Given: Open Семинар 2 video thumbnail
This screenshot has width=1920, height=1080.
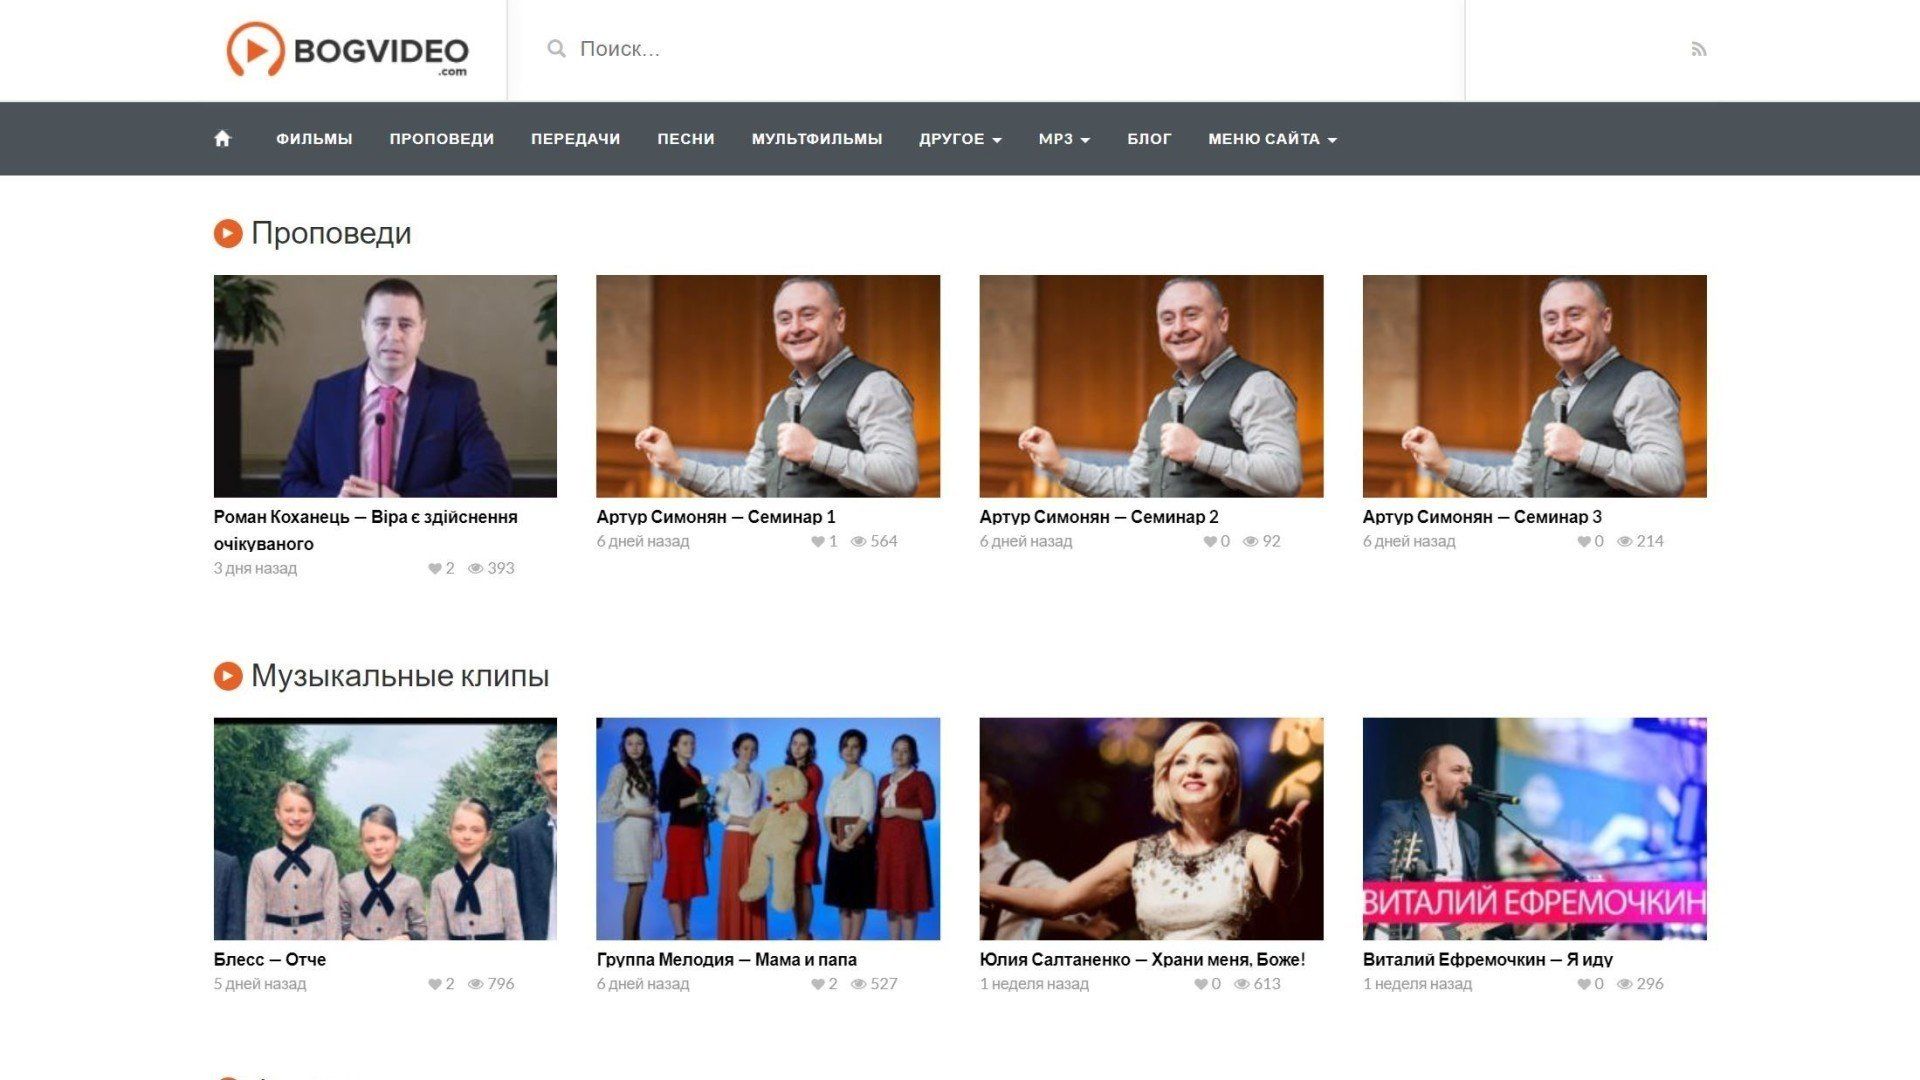Looking at the screenshot, I should [1151, 386].
